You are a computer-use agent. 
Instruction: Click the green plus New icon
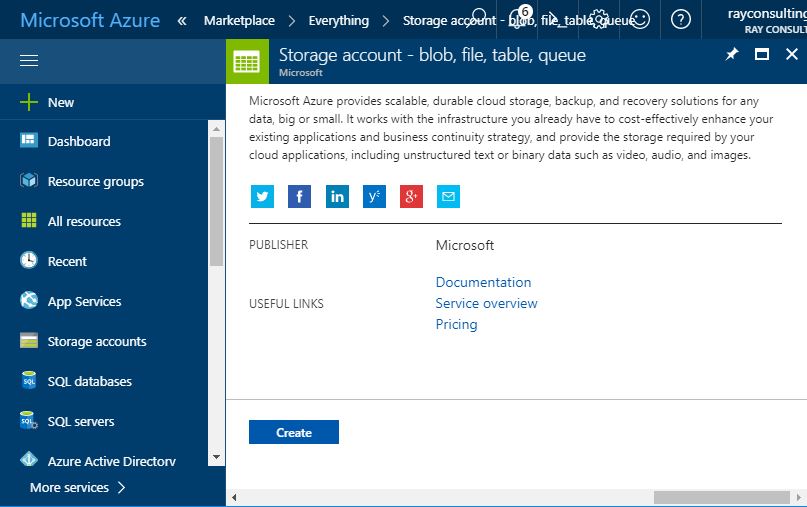[x=29, y=102]
